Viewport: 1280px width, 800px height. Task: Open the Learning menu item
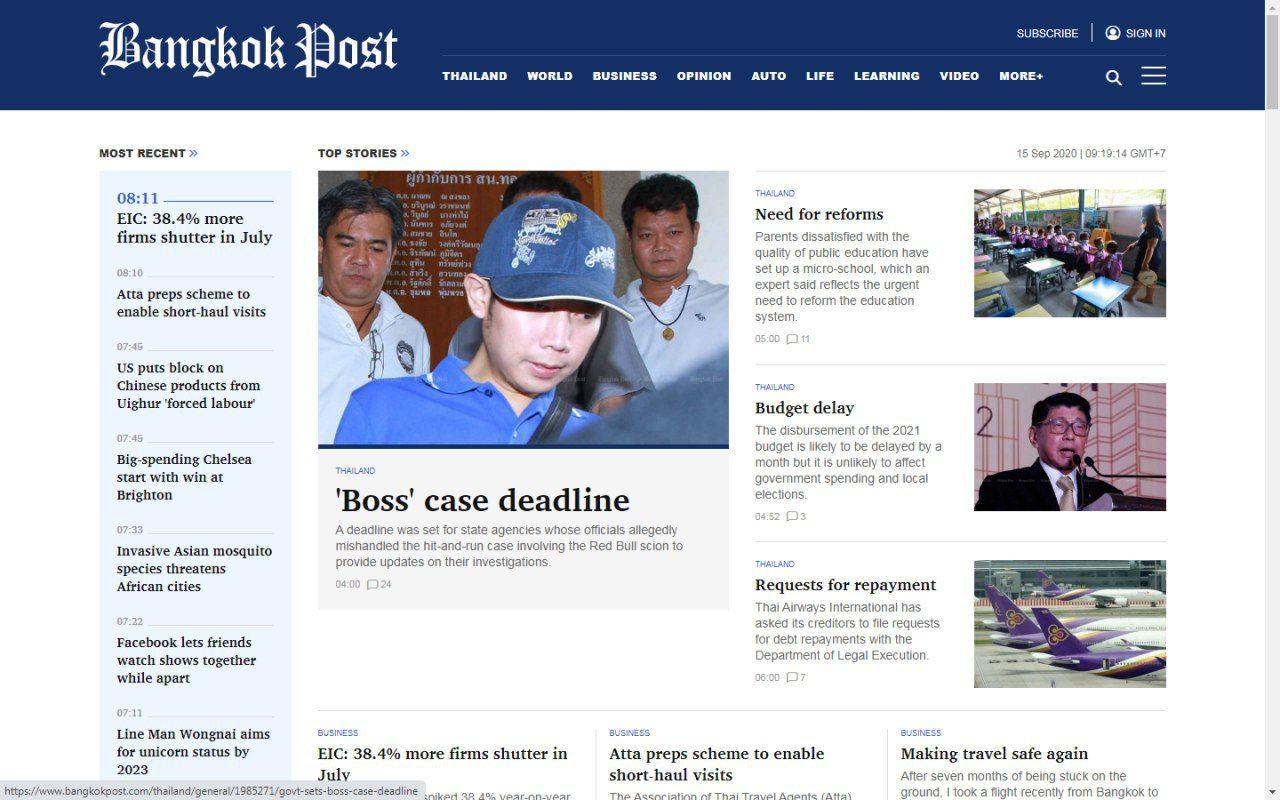(x=886, y=76)
